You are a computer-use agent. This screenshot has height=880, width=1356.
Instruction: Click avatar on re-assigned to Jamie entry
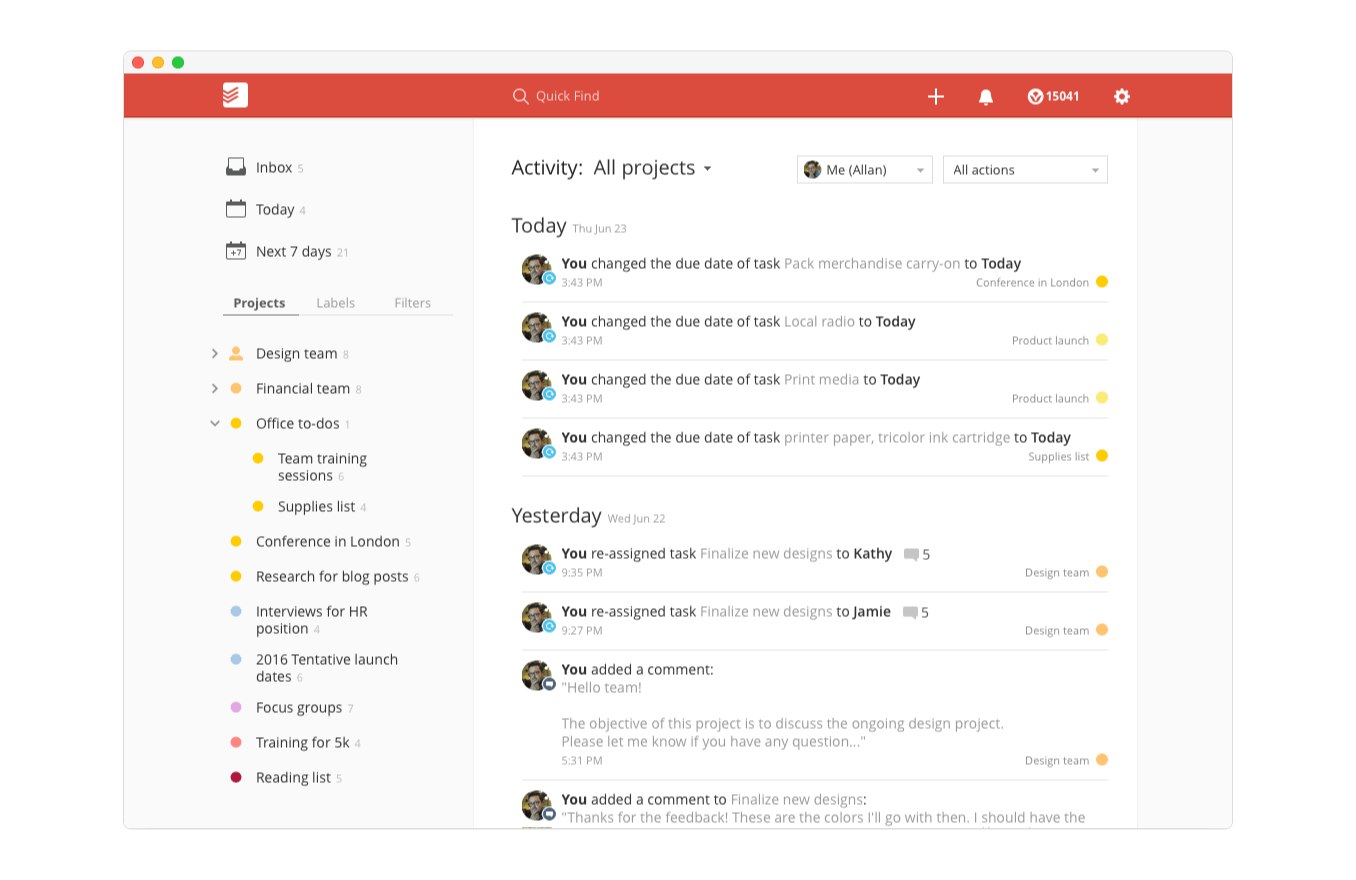tap(537, 617)
